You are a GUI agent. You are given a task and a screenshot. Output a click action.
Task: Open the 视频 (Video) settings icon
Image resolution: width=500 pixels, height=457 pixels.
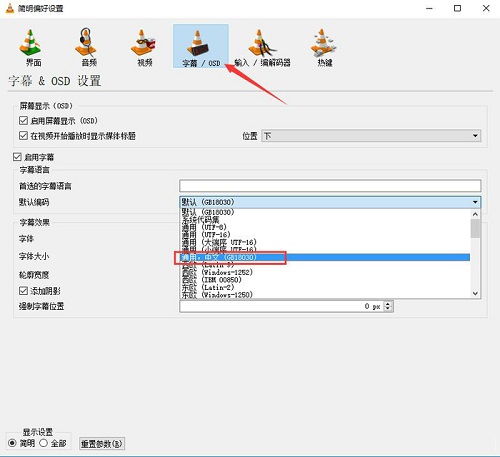(x=144, y=47)
